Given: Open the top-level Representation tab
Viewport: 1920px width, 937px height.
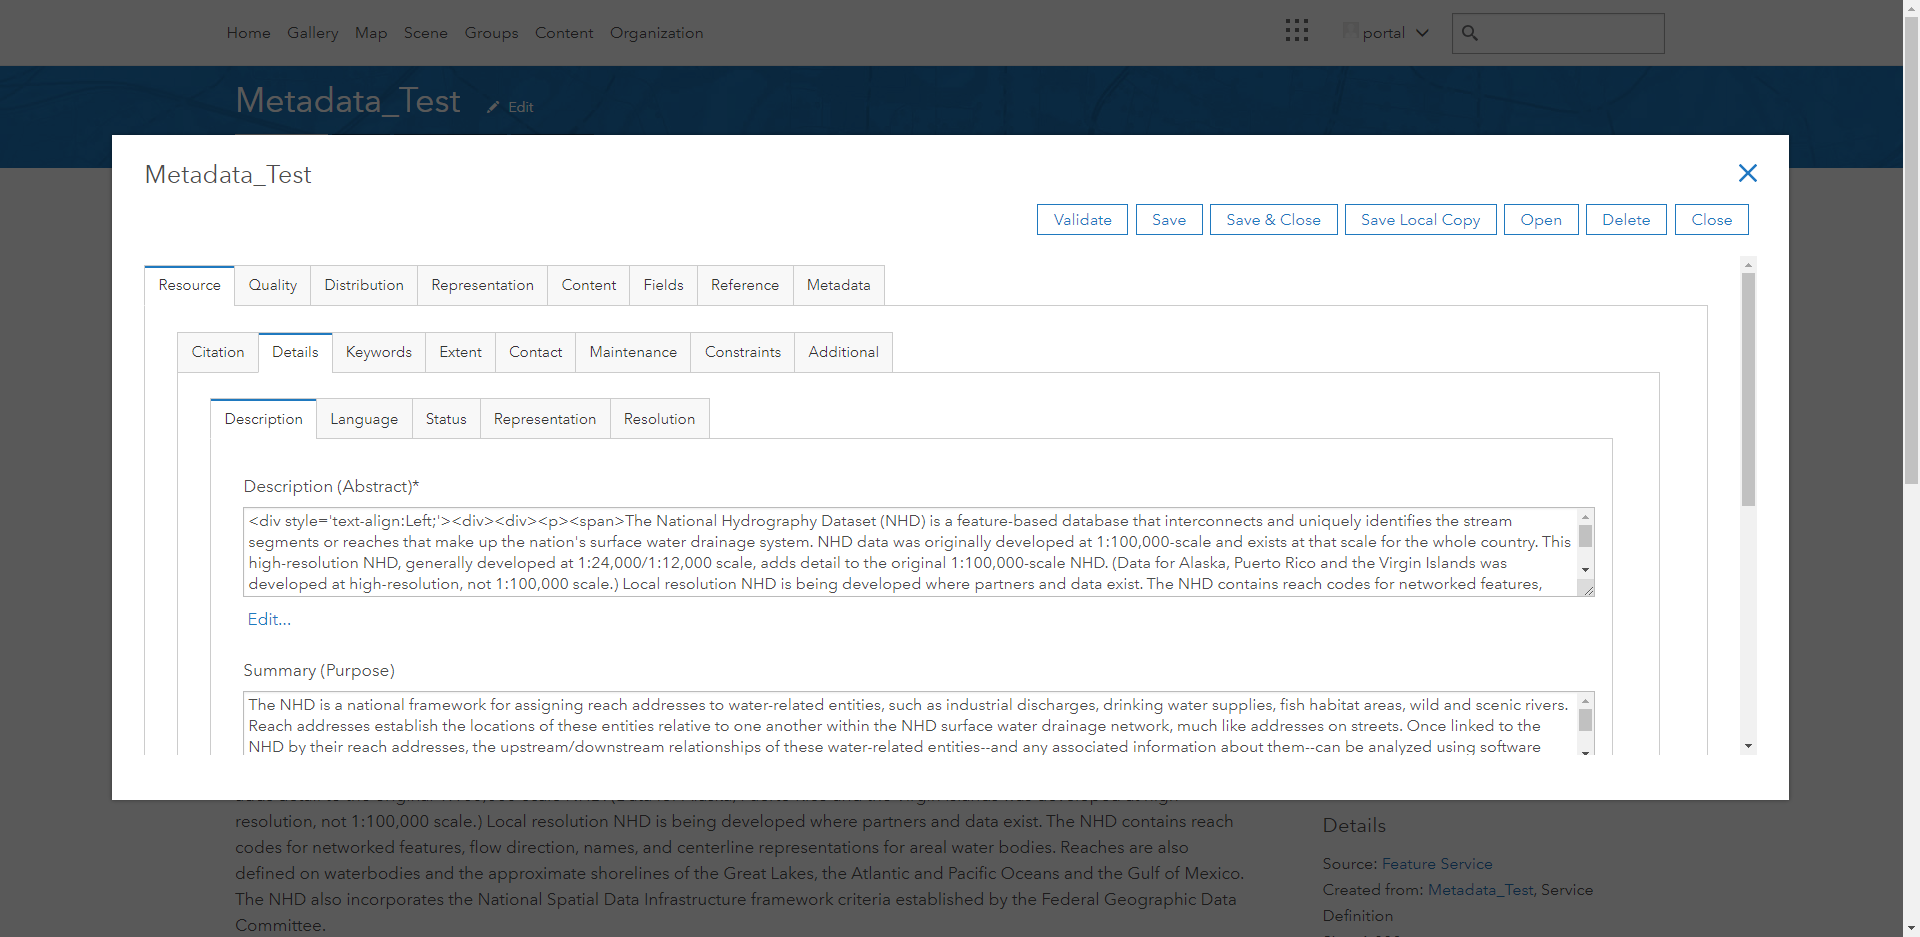Looking at the screenshot, I should point(482,285).
